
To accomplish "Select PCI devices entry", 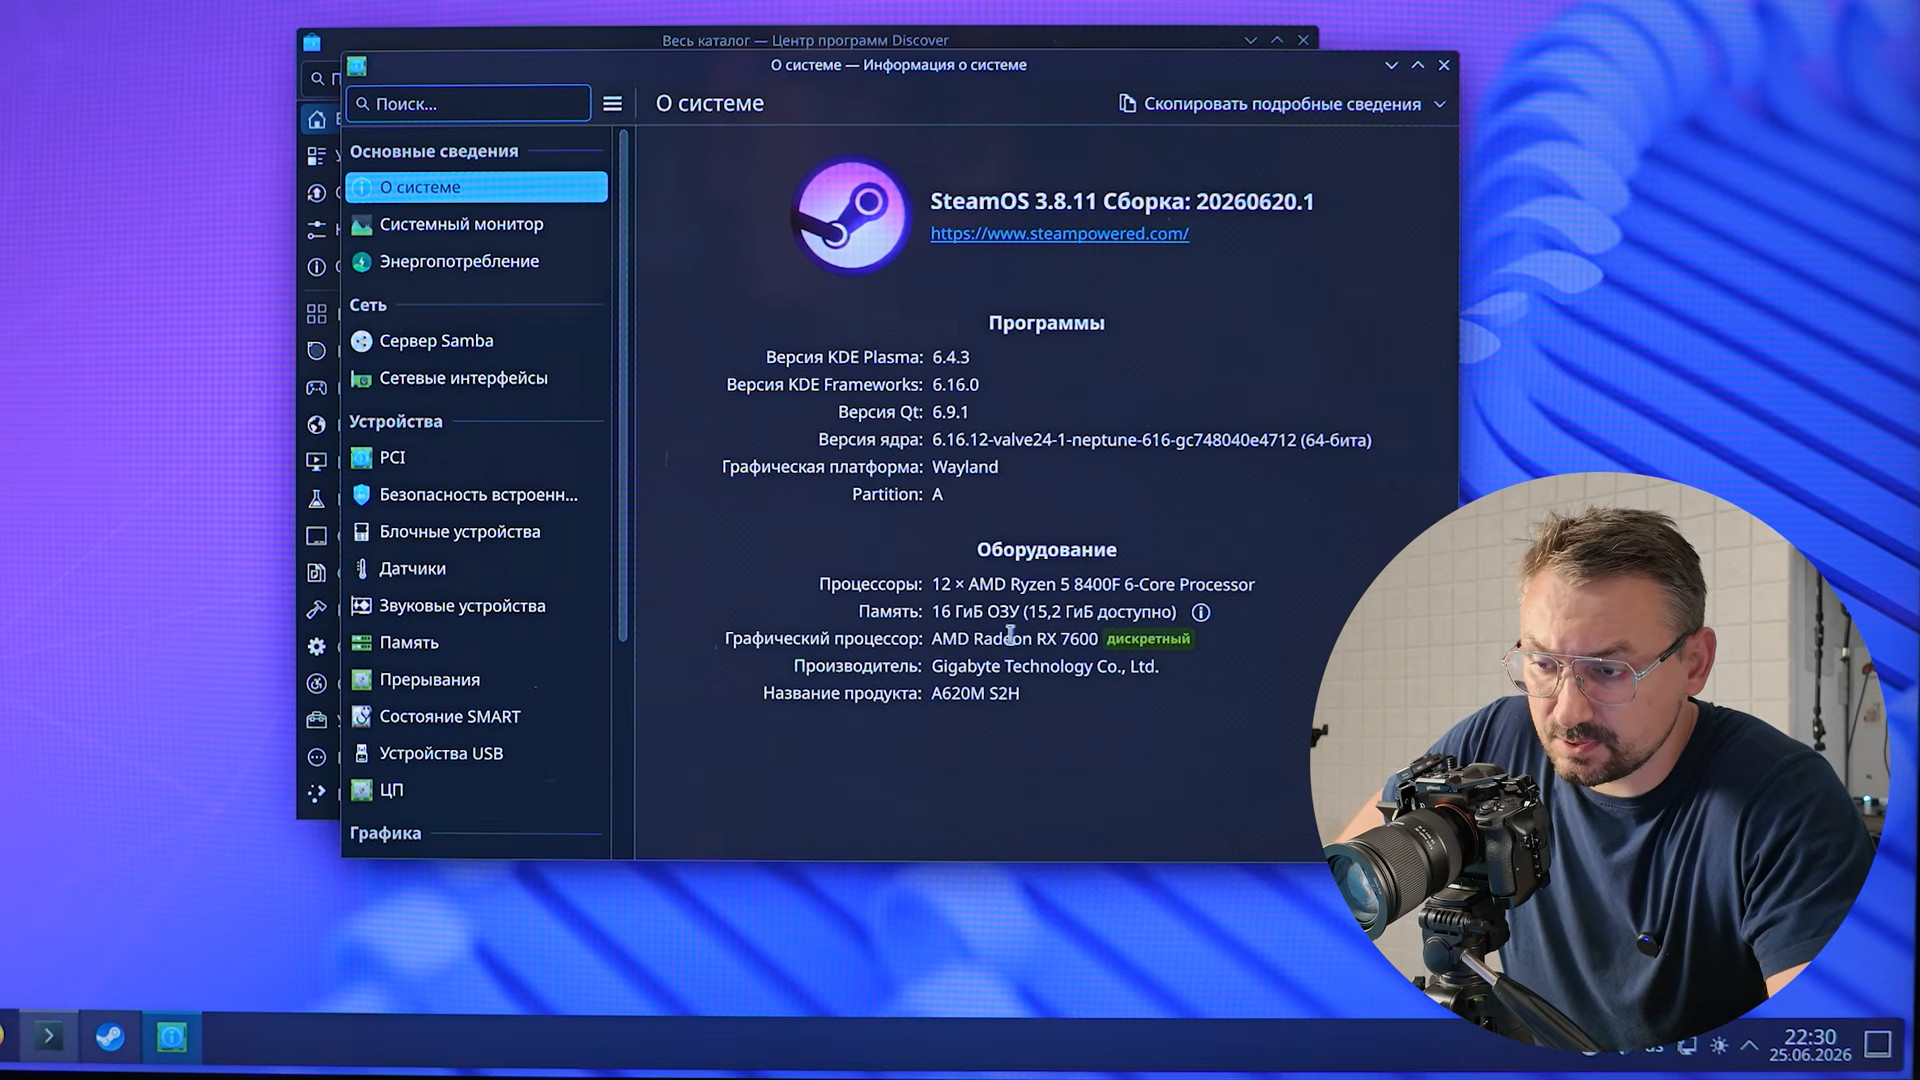I will pyautogui.click(x=476, y=457).
